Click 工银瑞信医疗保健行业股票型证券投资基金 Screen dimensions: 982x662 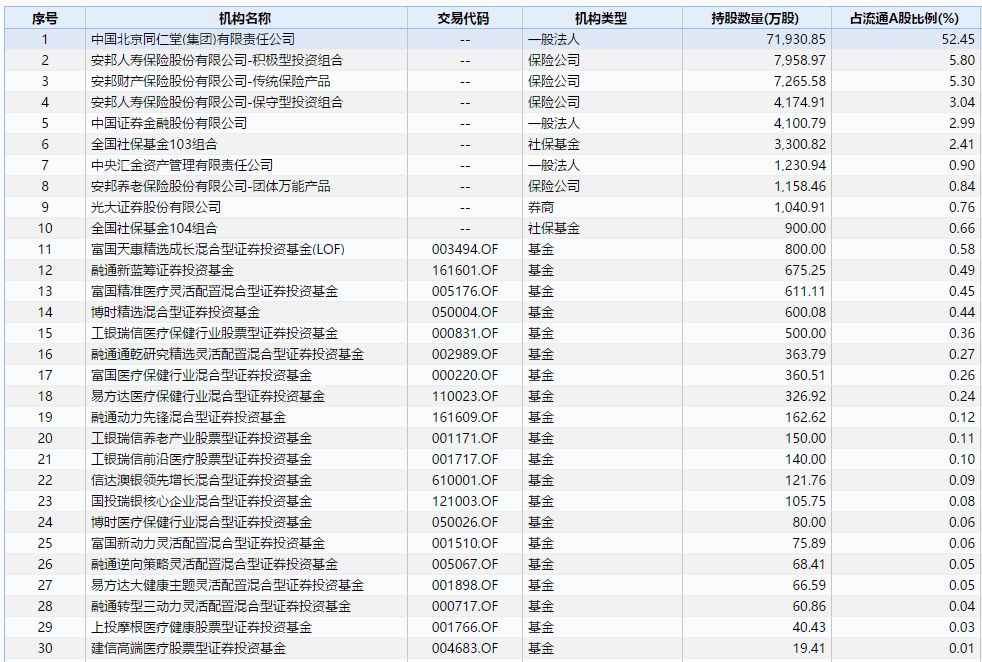click(214, 333)
